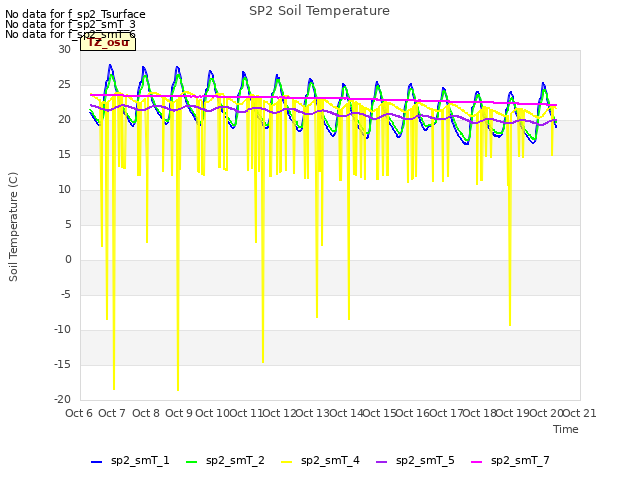
Task: Toggle sp2_smT_4 series in legend
Action: click(x=320, y=461)
